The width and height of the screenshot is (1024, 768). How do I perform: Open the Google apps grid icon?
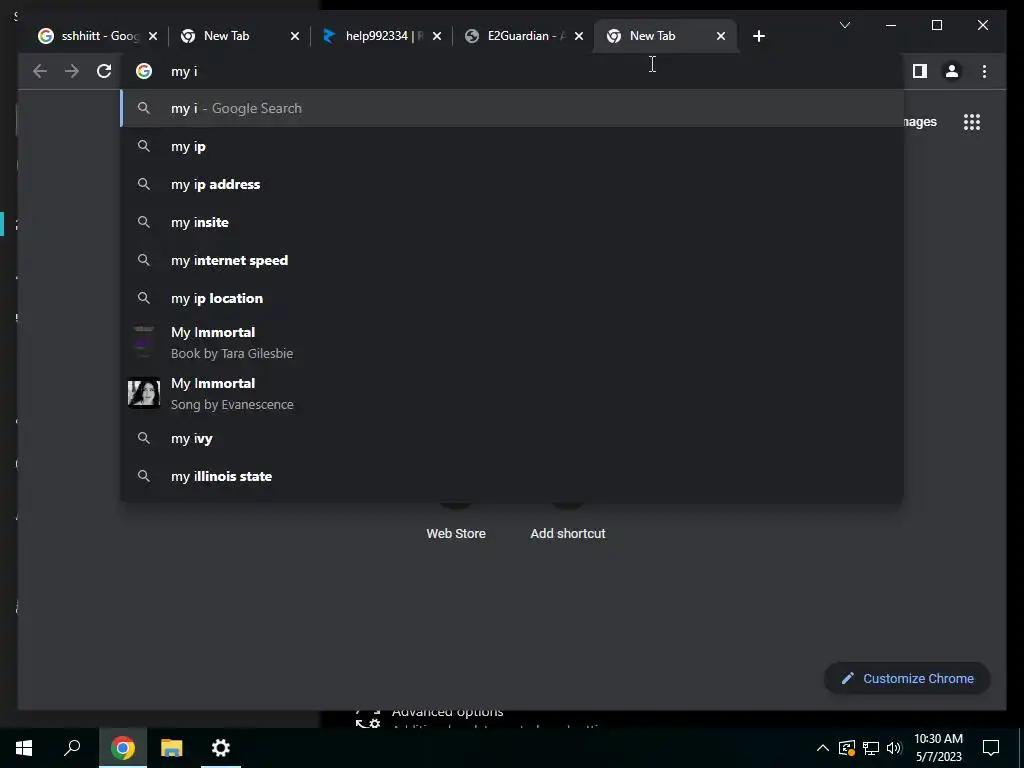972,122
